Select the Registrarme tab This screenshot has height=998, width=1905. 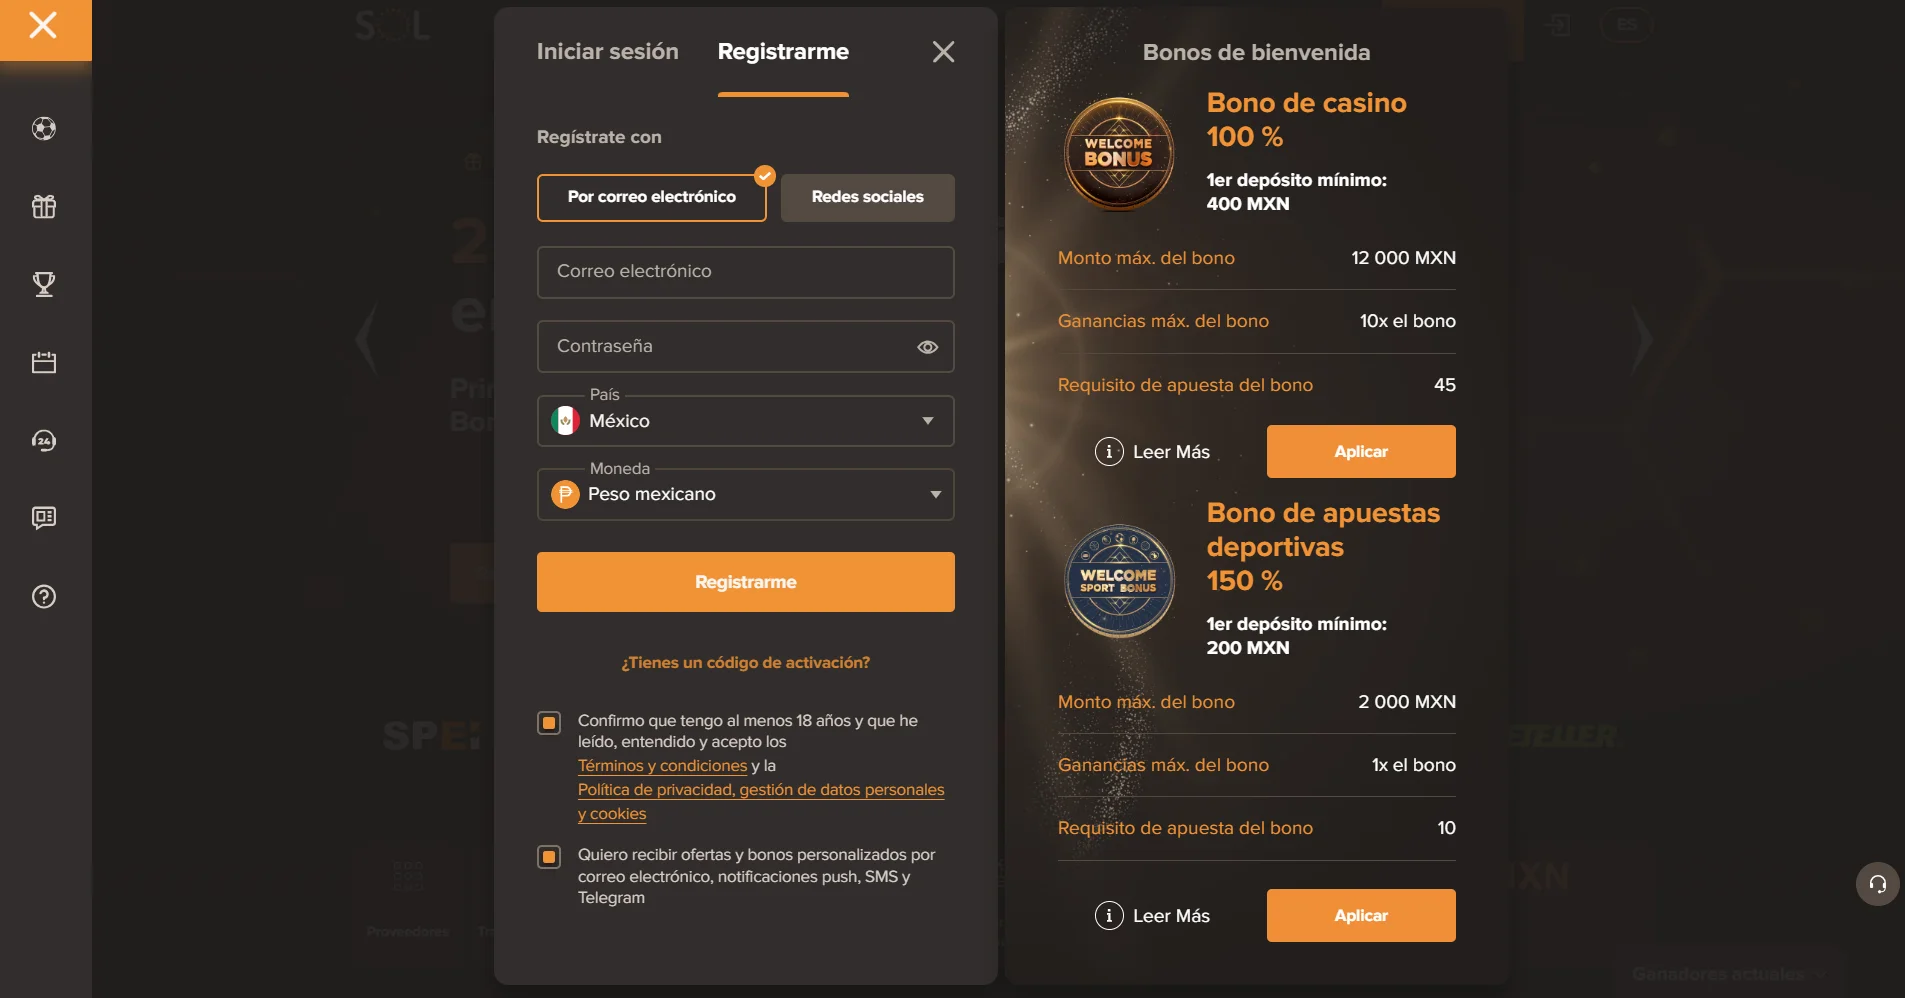click(x=783, y=52)
